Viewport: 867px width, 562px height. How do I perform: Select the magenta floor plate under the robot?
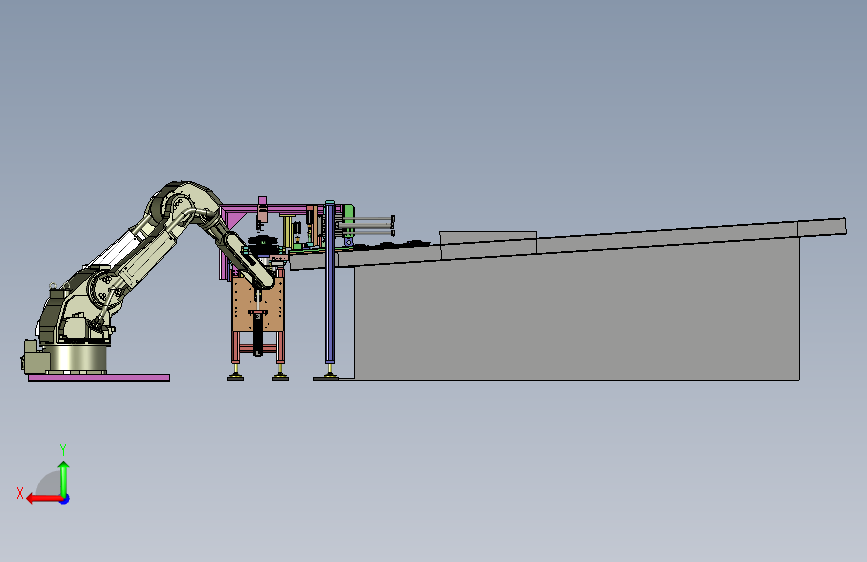[x=99, y=378]
